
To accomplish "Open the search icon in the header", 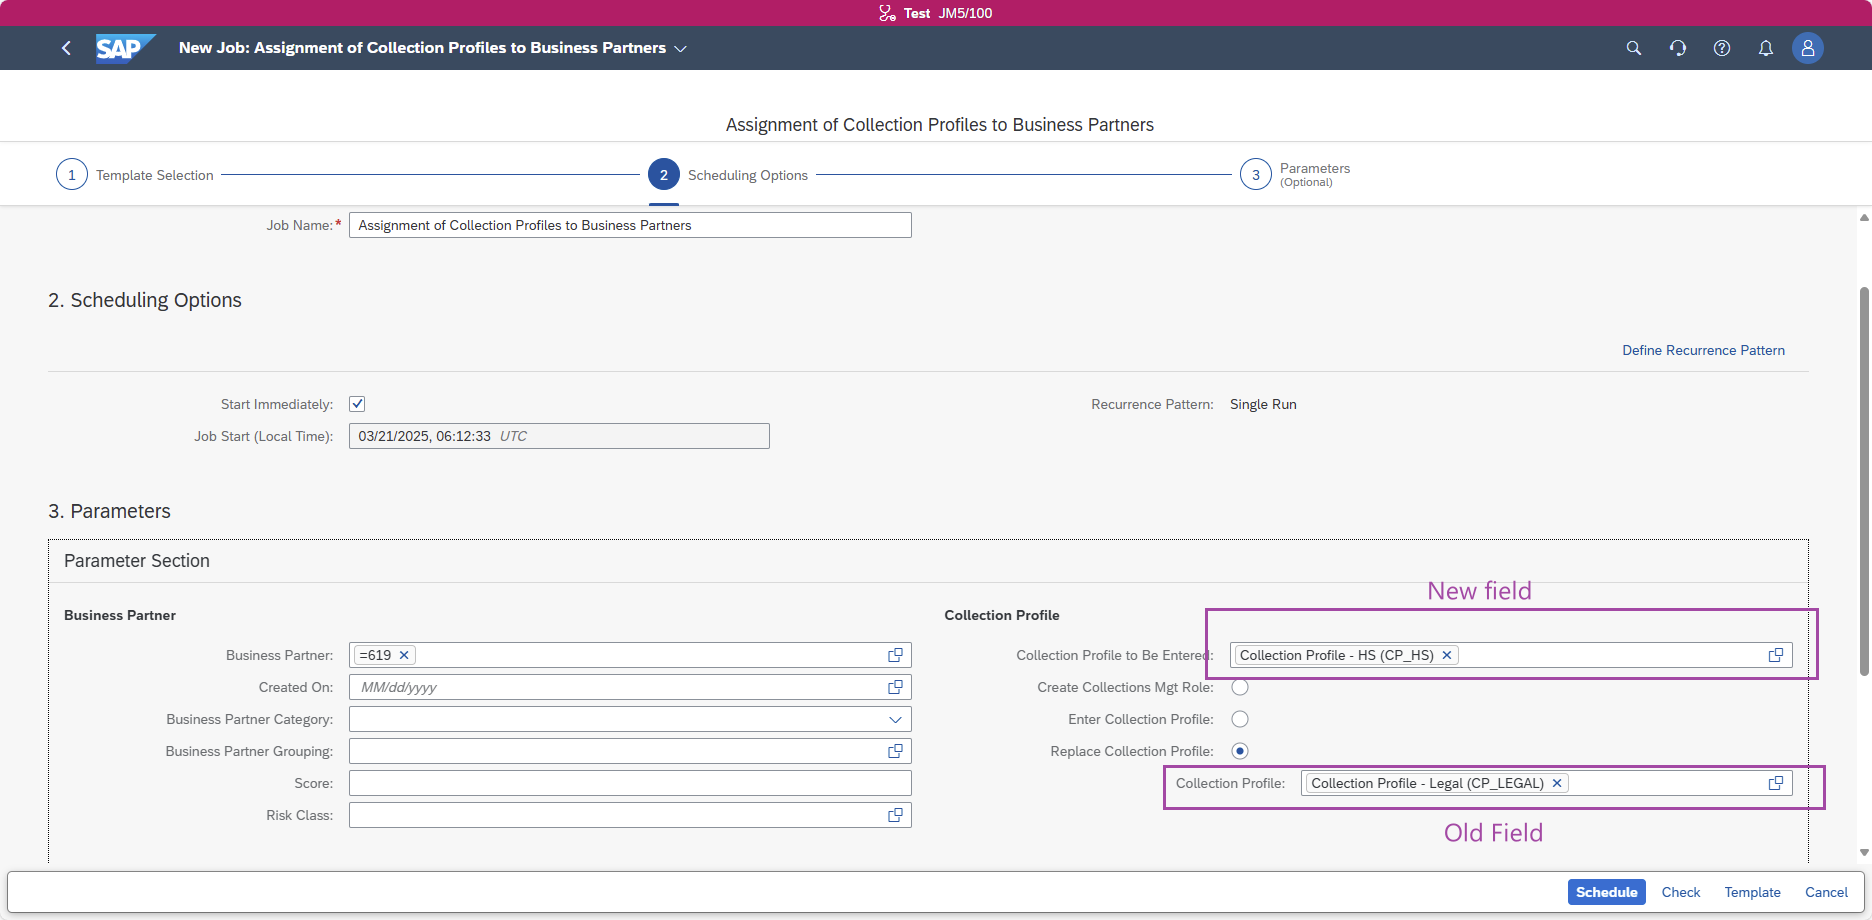I will pos(1634,48).
